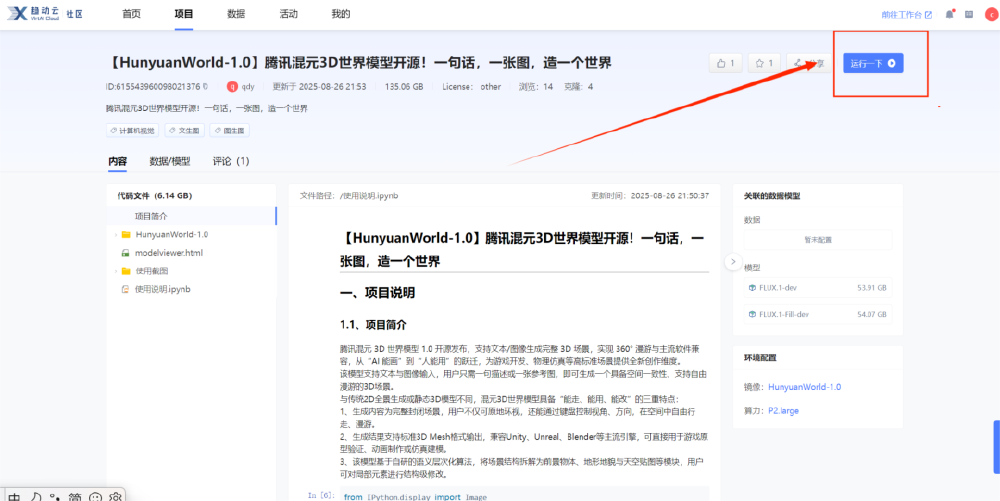Open the P2.large compute link

[783, 410]
